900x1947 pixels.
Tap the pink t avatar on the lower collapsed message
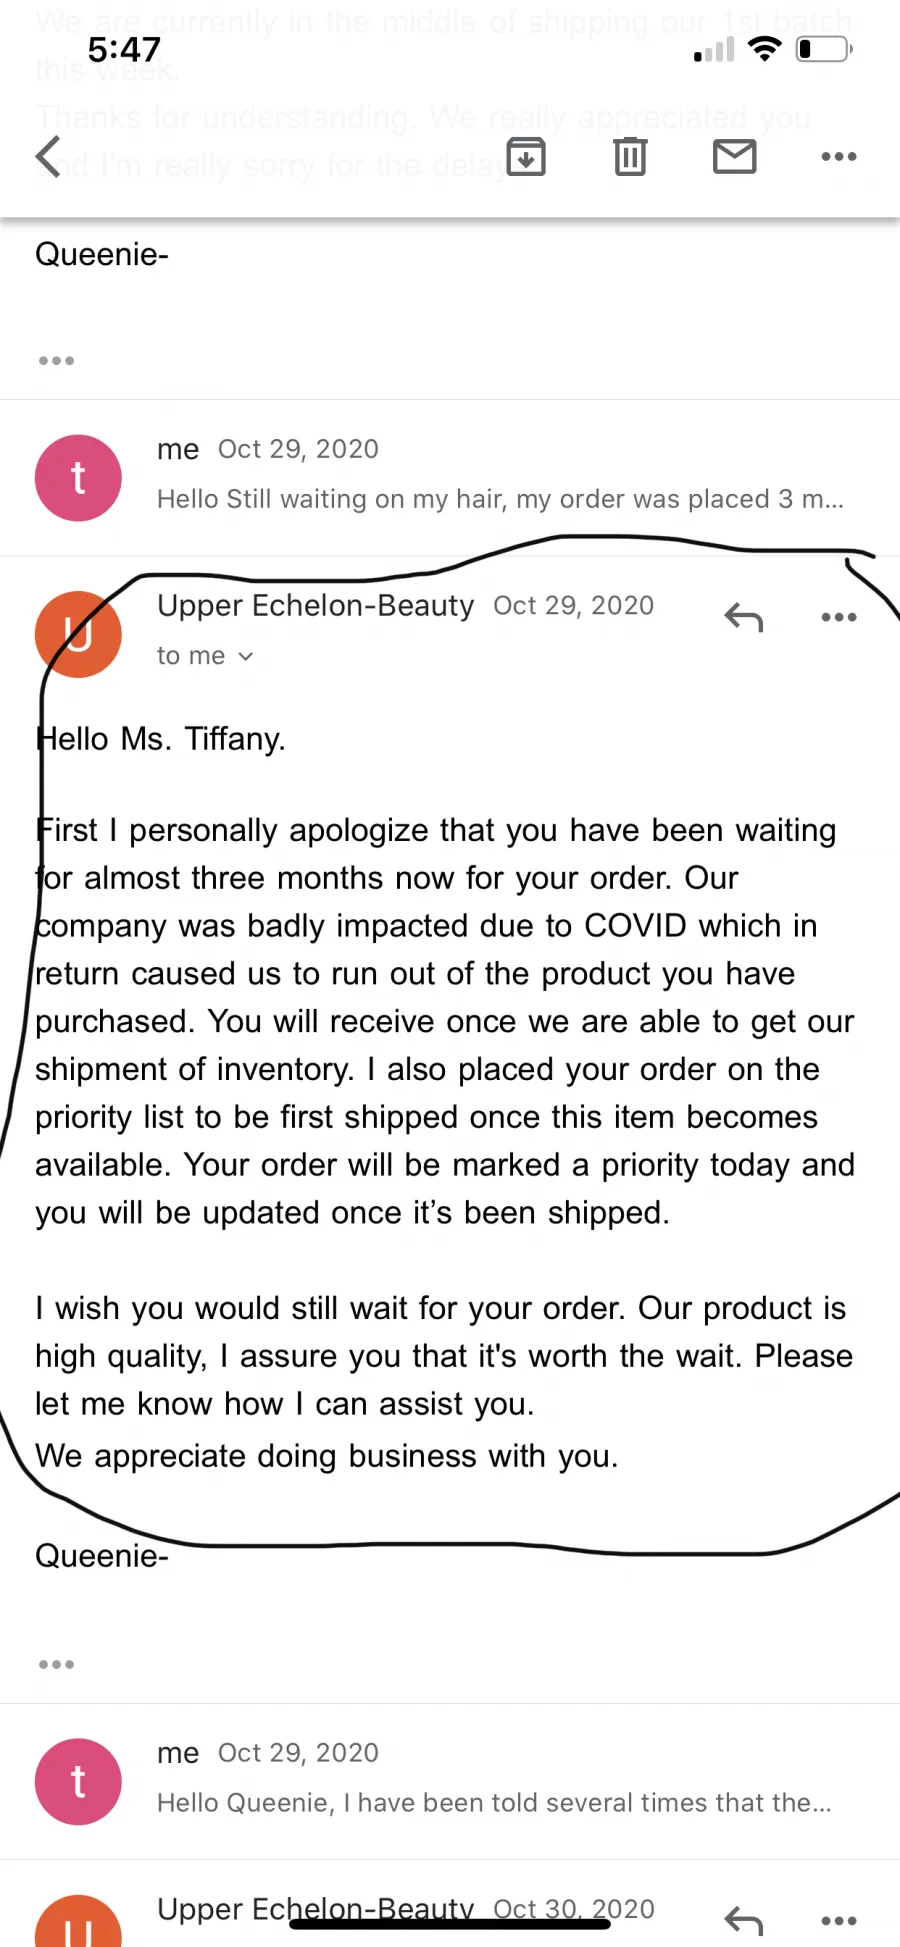(78, 1782)
